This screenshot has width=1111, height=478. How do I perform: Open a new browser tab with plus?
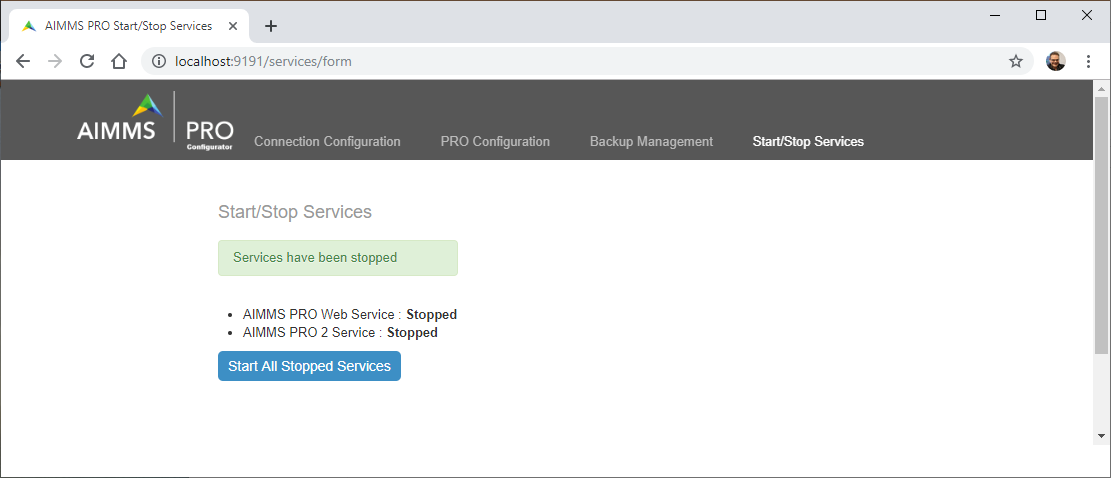[x=271, y=26]
